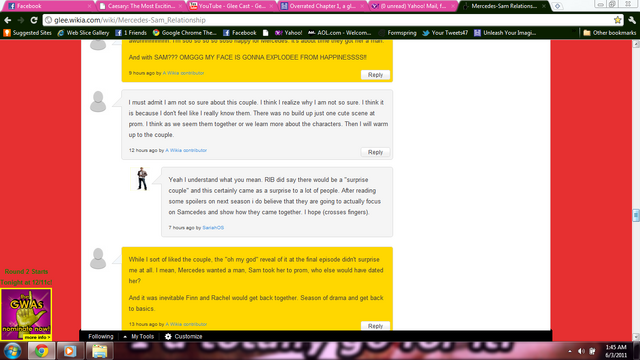This screenshot has height=360, width=640.
Task: Open the Other bookmarks folder
Action: (x=609, y=33)
